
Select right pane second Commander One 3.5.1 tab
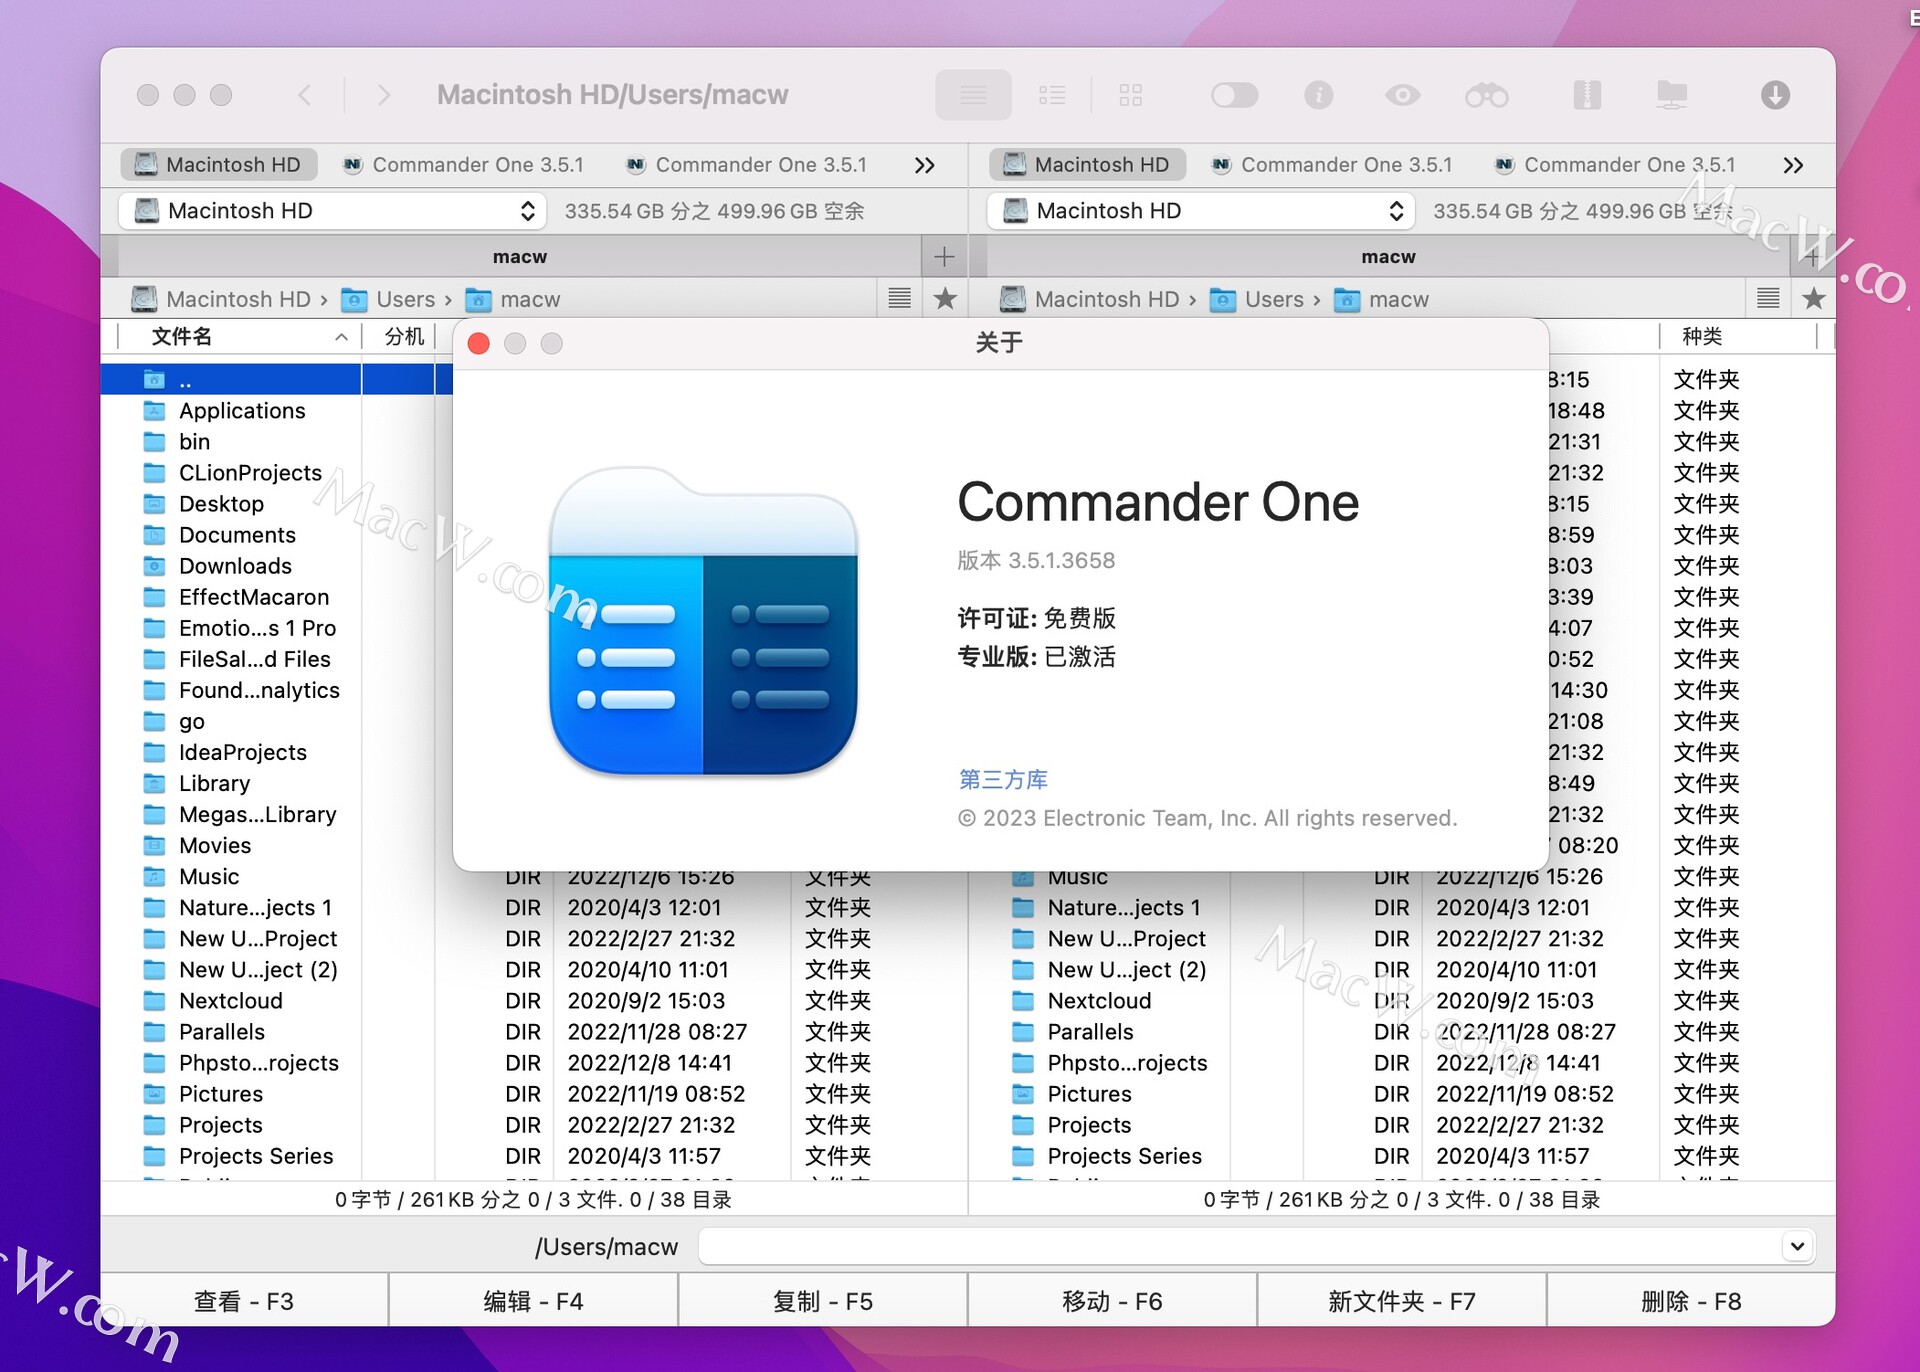[1614, 164]
